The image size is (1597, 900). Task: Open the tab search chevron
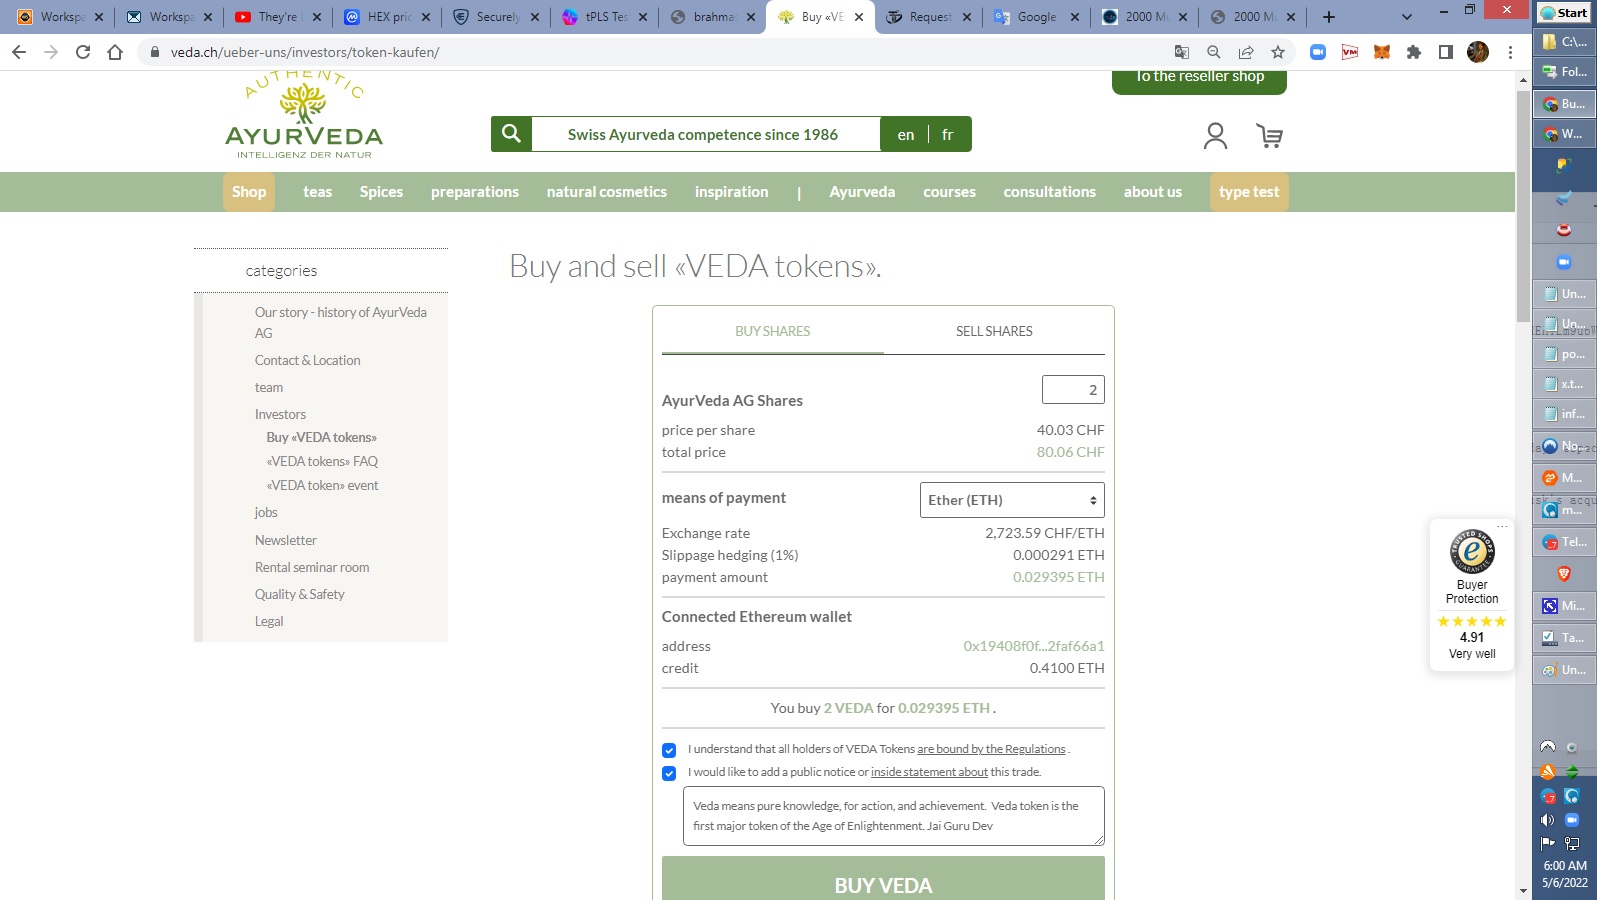pyautogui.click(x=1407, y=17)
